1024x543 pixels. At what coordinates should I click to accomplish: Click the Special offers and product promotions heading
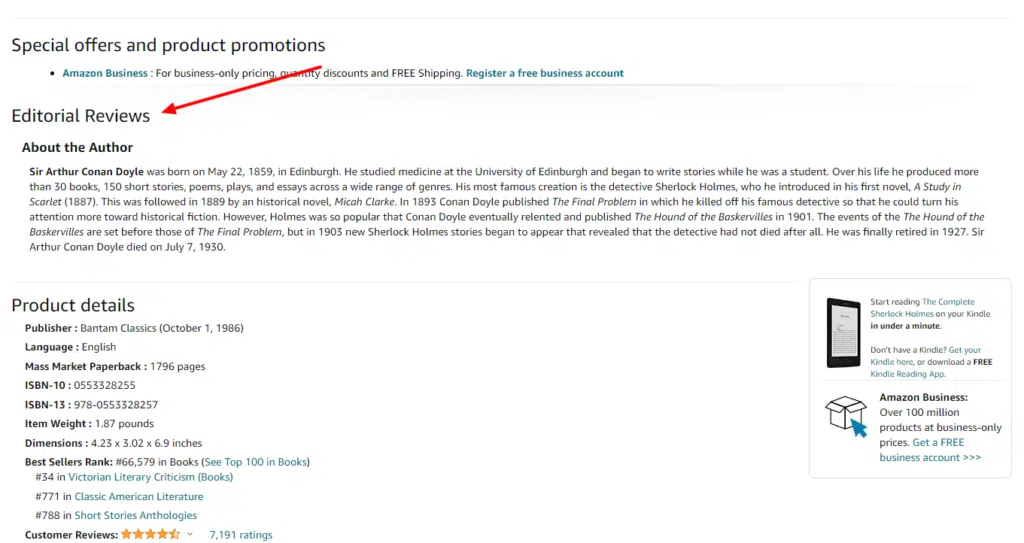point(168,45)
